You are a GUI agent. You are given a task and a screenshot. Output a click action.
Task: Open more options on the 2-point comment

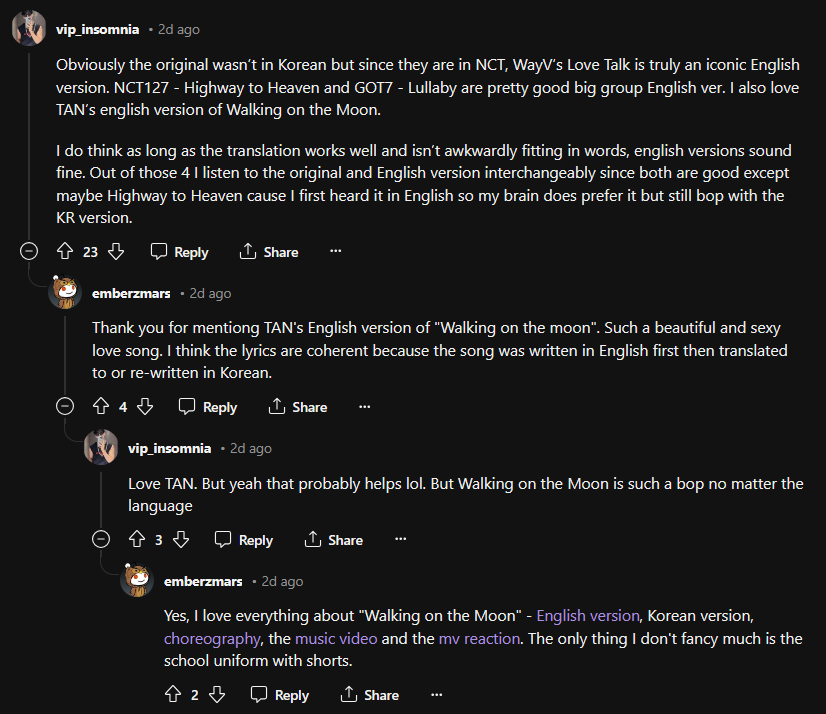436,695
